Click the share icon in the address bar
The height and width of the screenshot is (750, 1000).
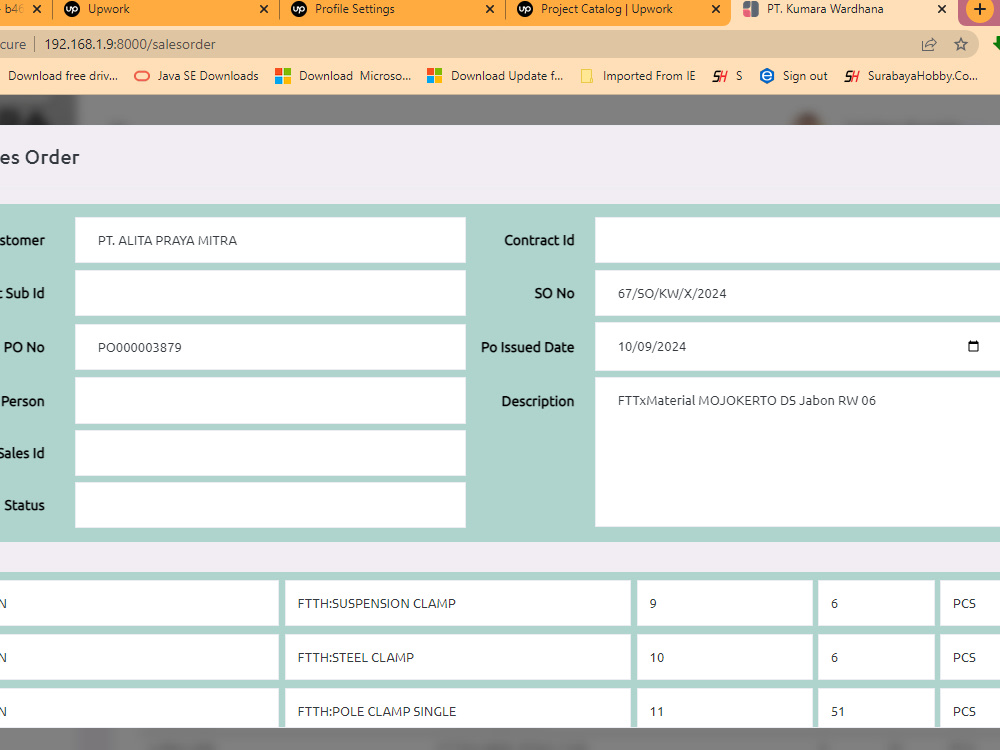pyautogui.click(x=928, y=44)
